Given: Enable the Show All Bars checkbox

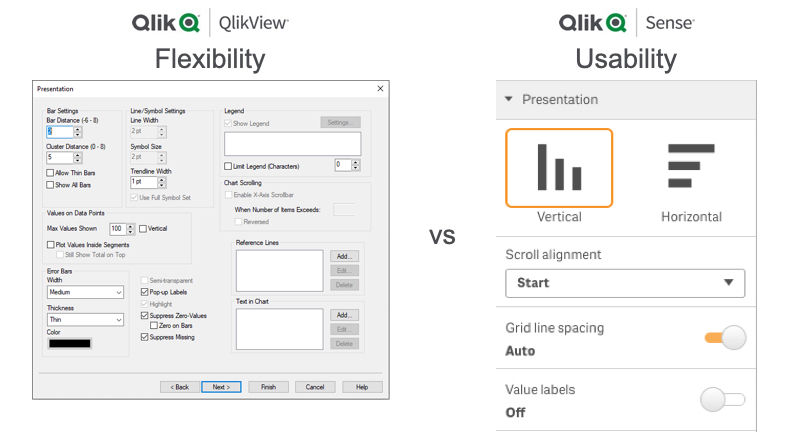Looking at the screenshot, I should click(x=50, y=185).
